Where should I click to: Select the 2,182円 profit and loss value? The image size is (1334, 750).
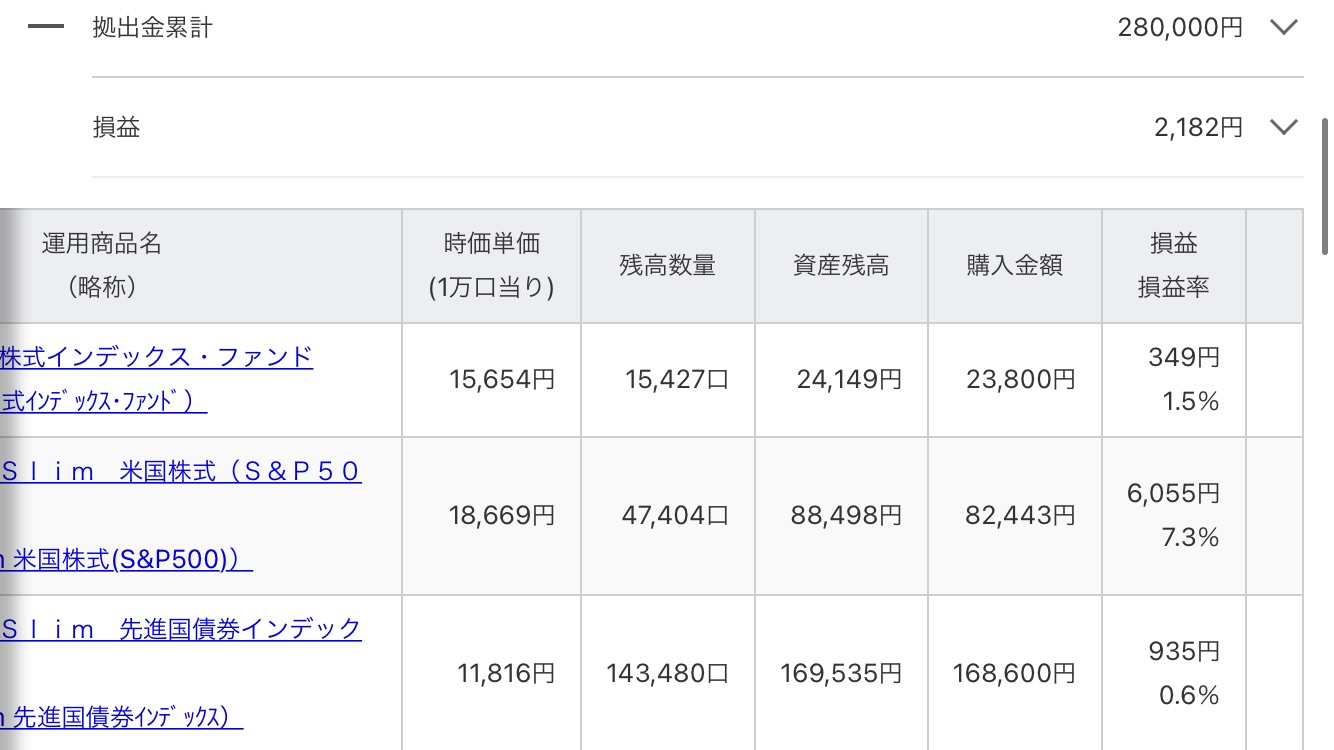[x=1198, y=127]
